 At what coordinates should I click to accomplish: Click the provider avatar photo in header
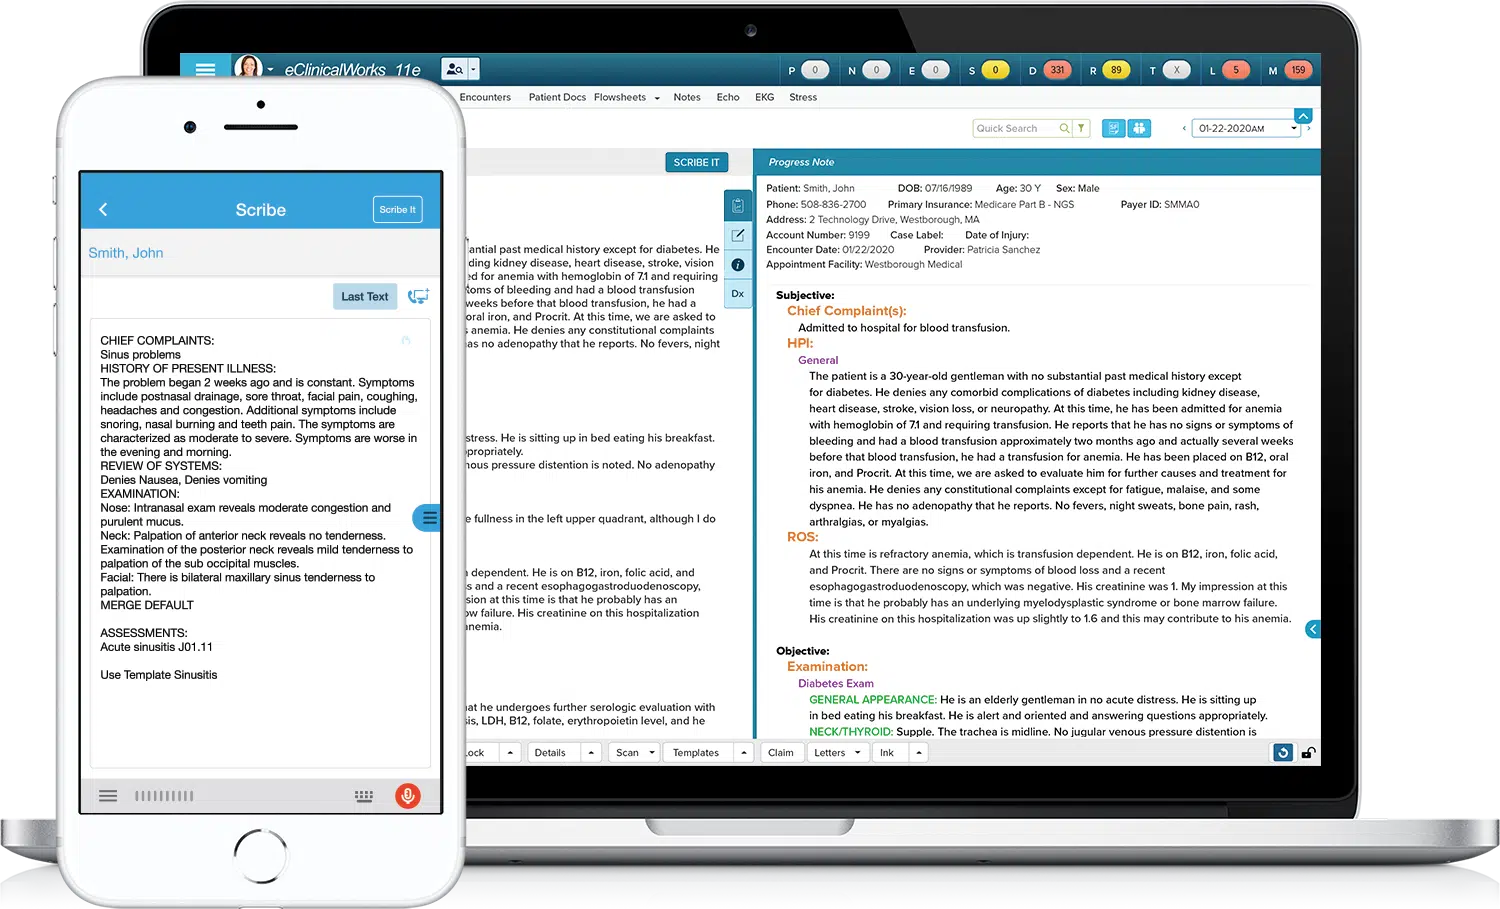click(248, 67)
